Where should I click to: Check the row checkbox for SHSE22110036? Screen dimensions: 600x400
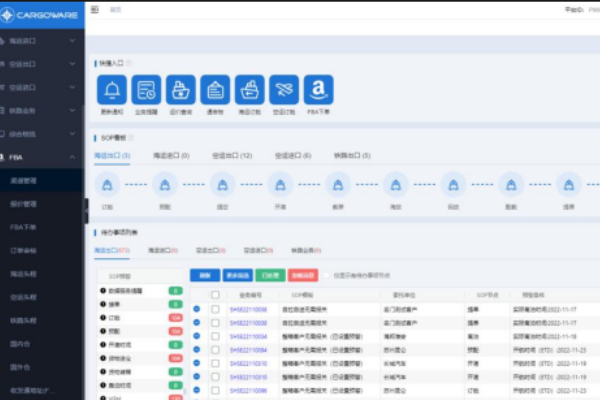tap(215, 323)
